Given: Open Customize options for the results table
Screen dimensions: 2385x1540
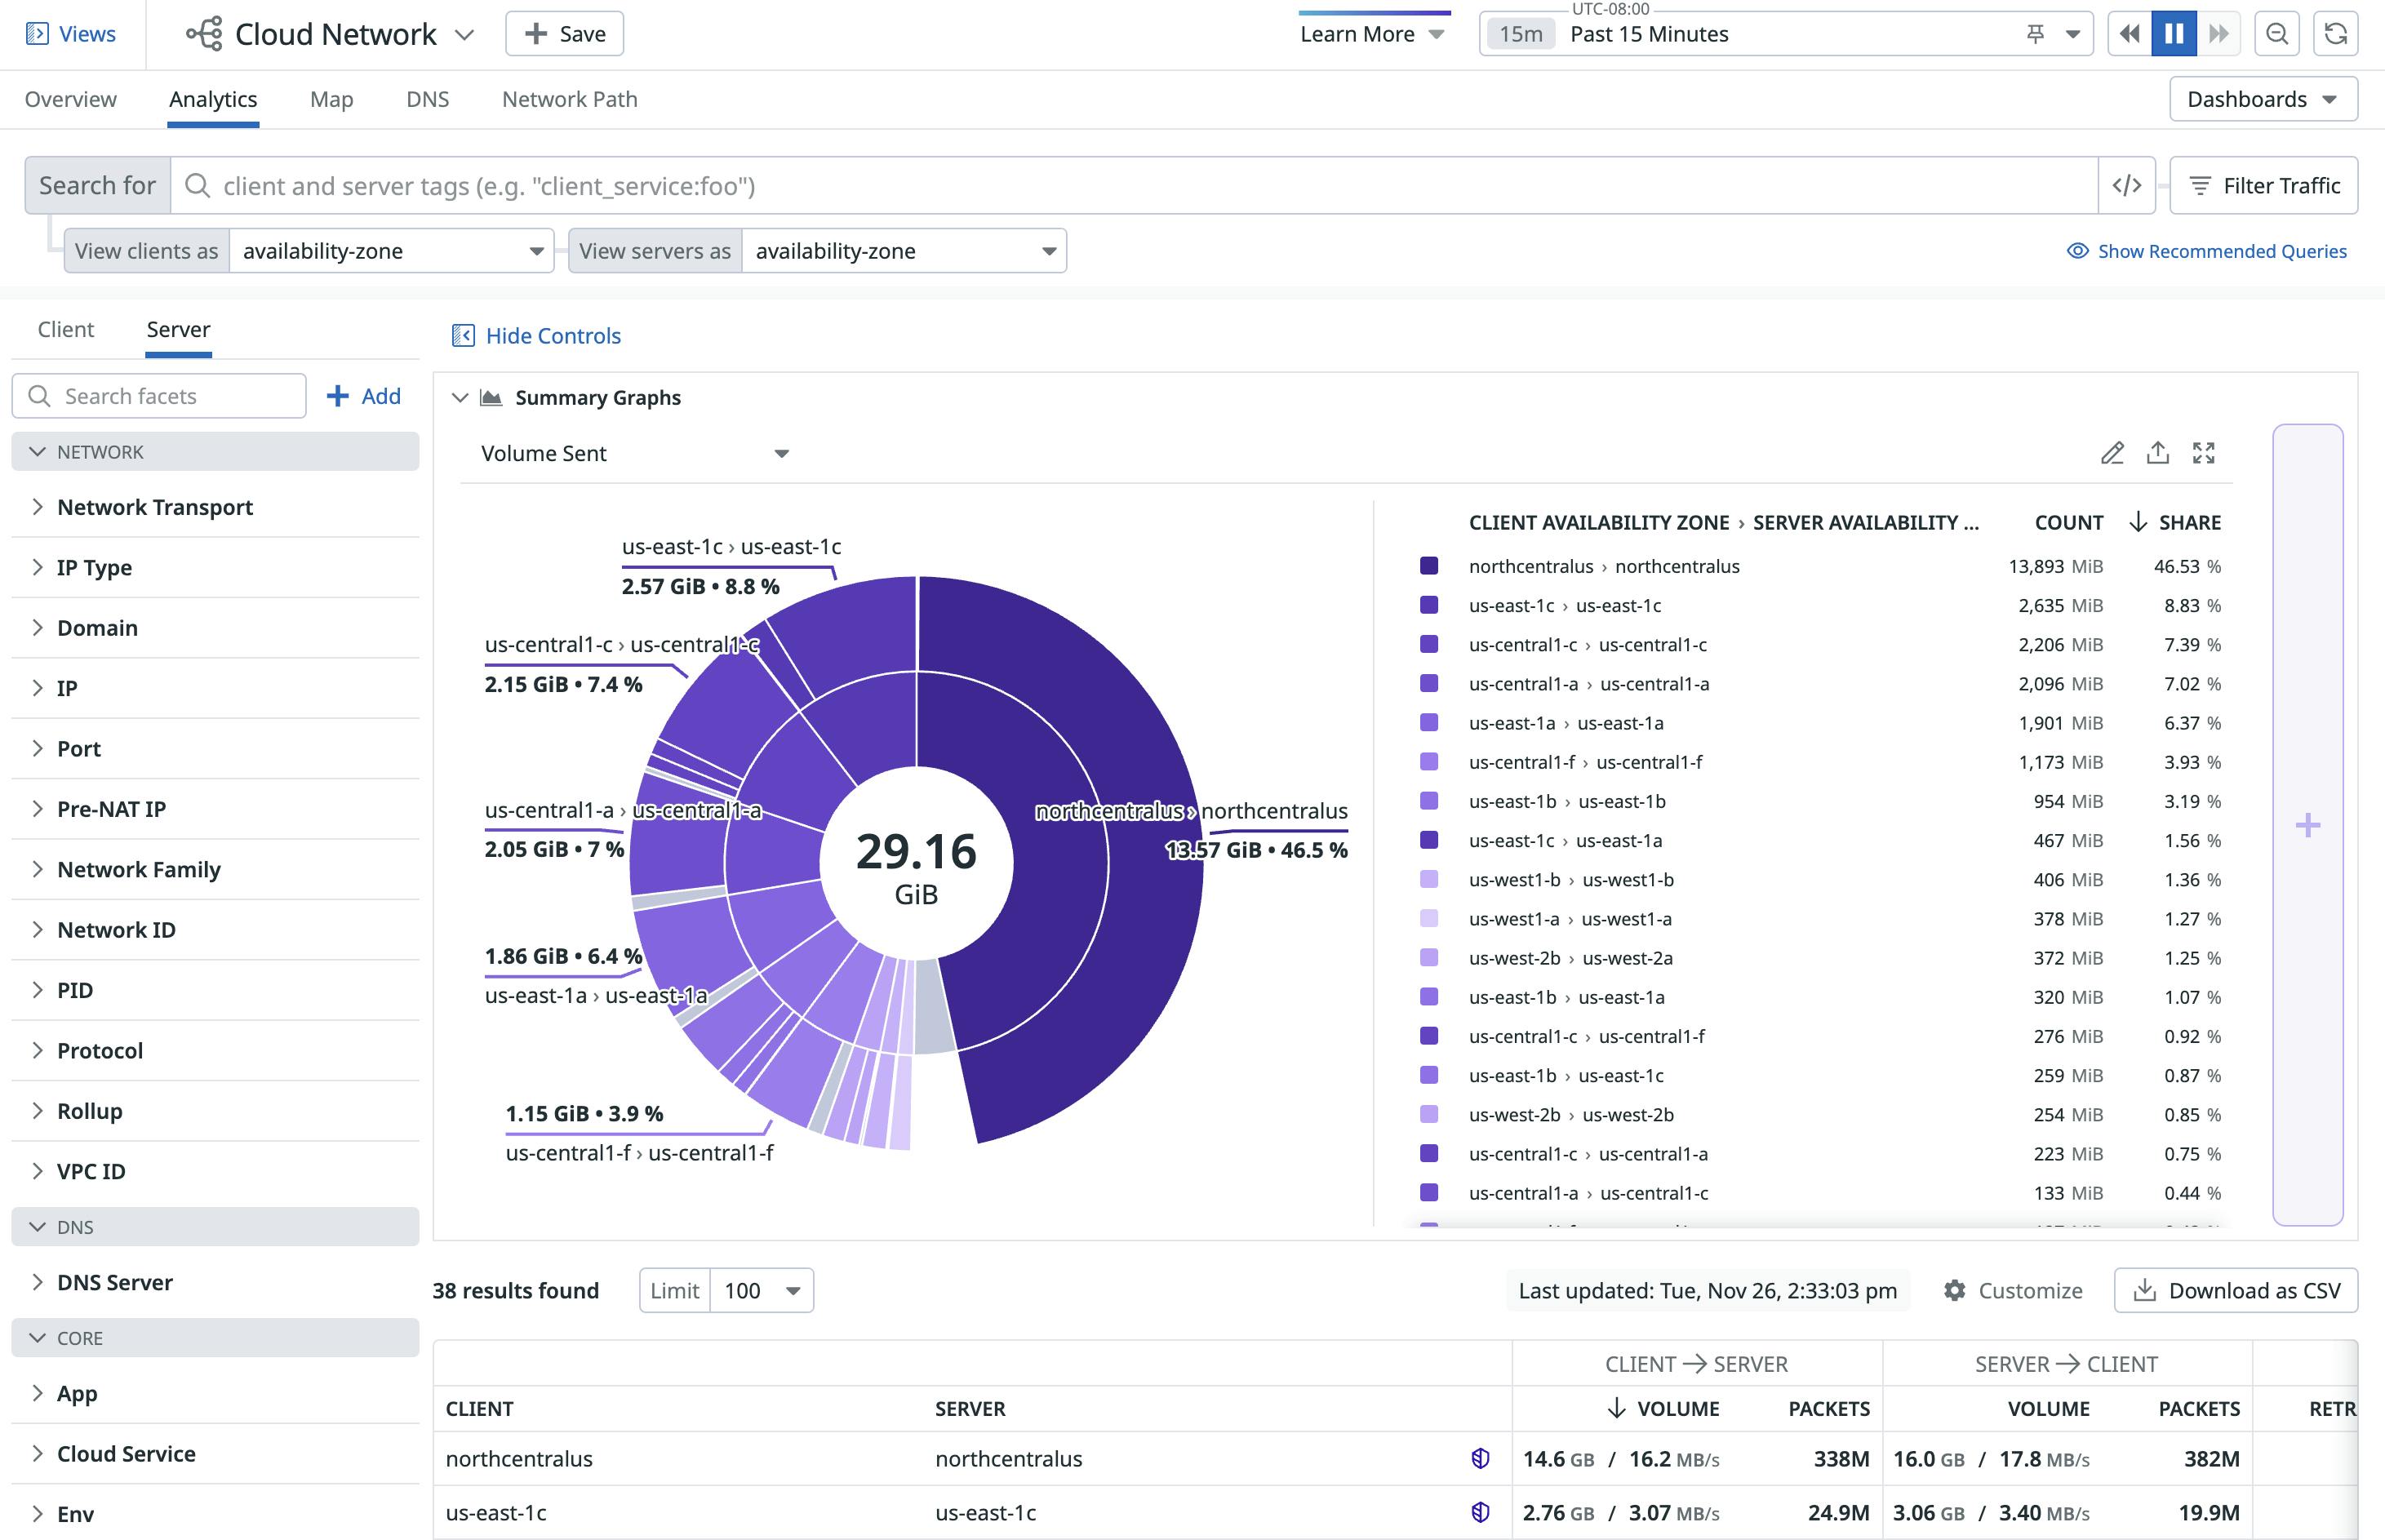Looking at the screenshot, I should coord(2012,1290).
